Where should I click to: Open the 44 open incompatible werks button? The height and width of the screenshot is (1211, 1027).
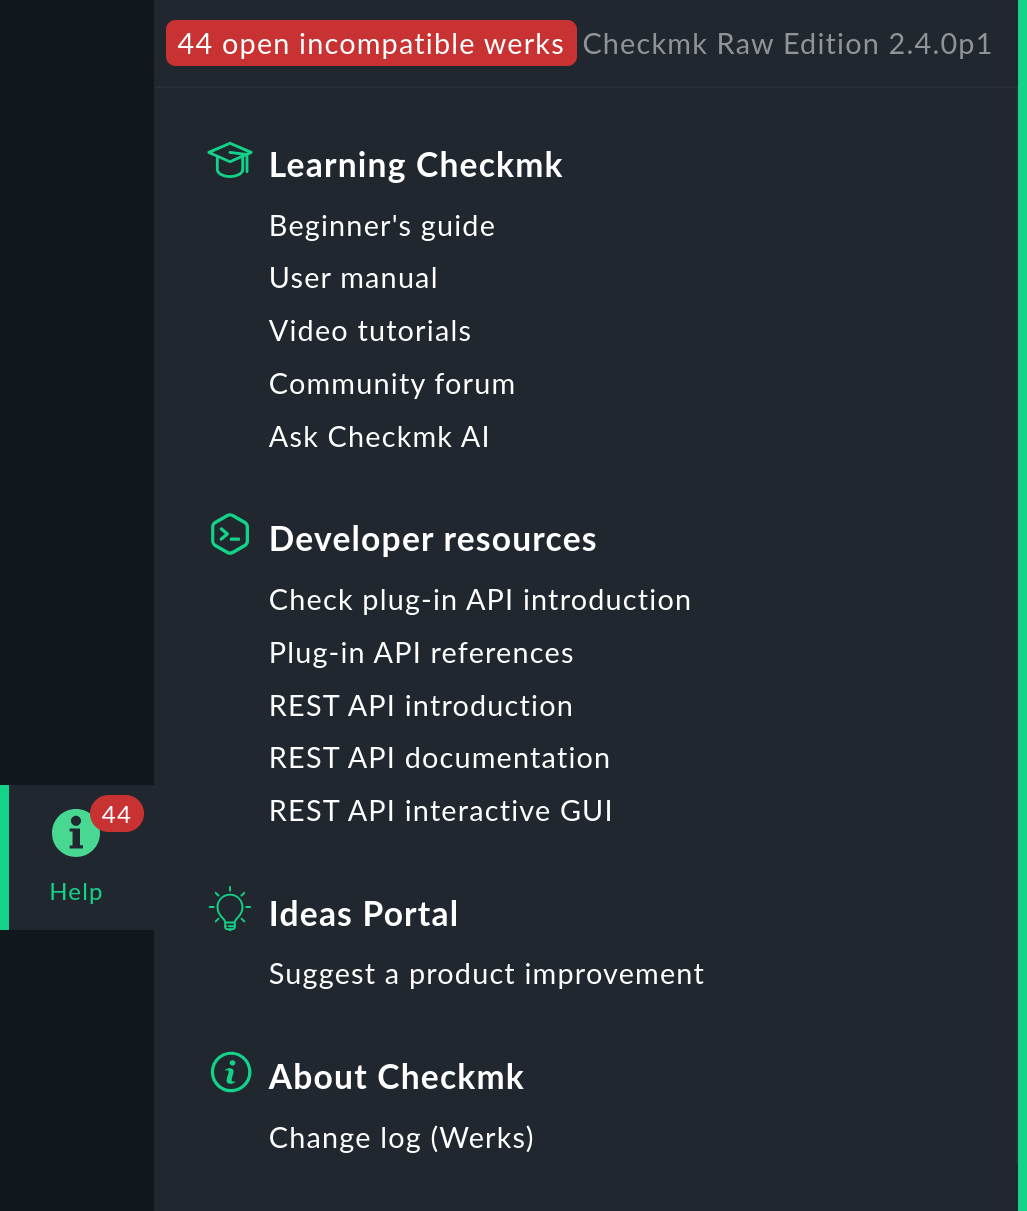[x=371, y=43]
